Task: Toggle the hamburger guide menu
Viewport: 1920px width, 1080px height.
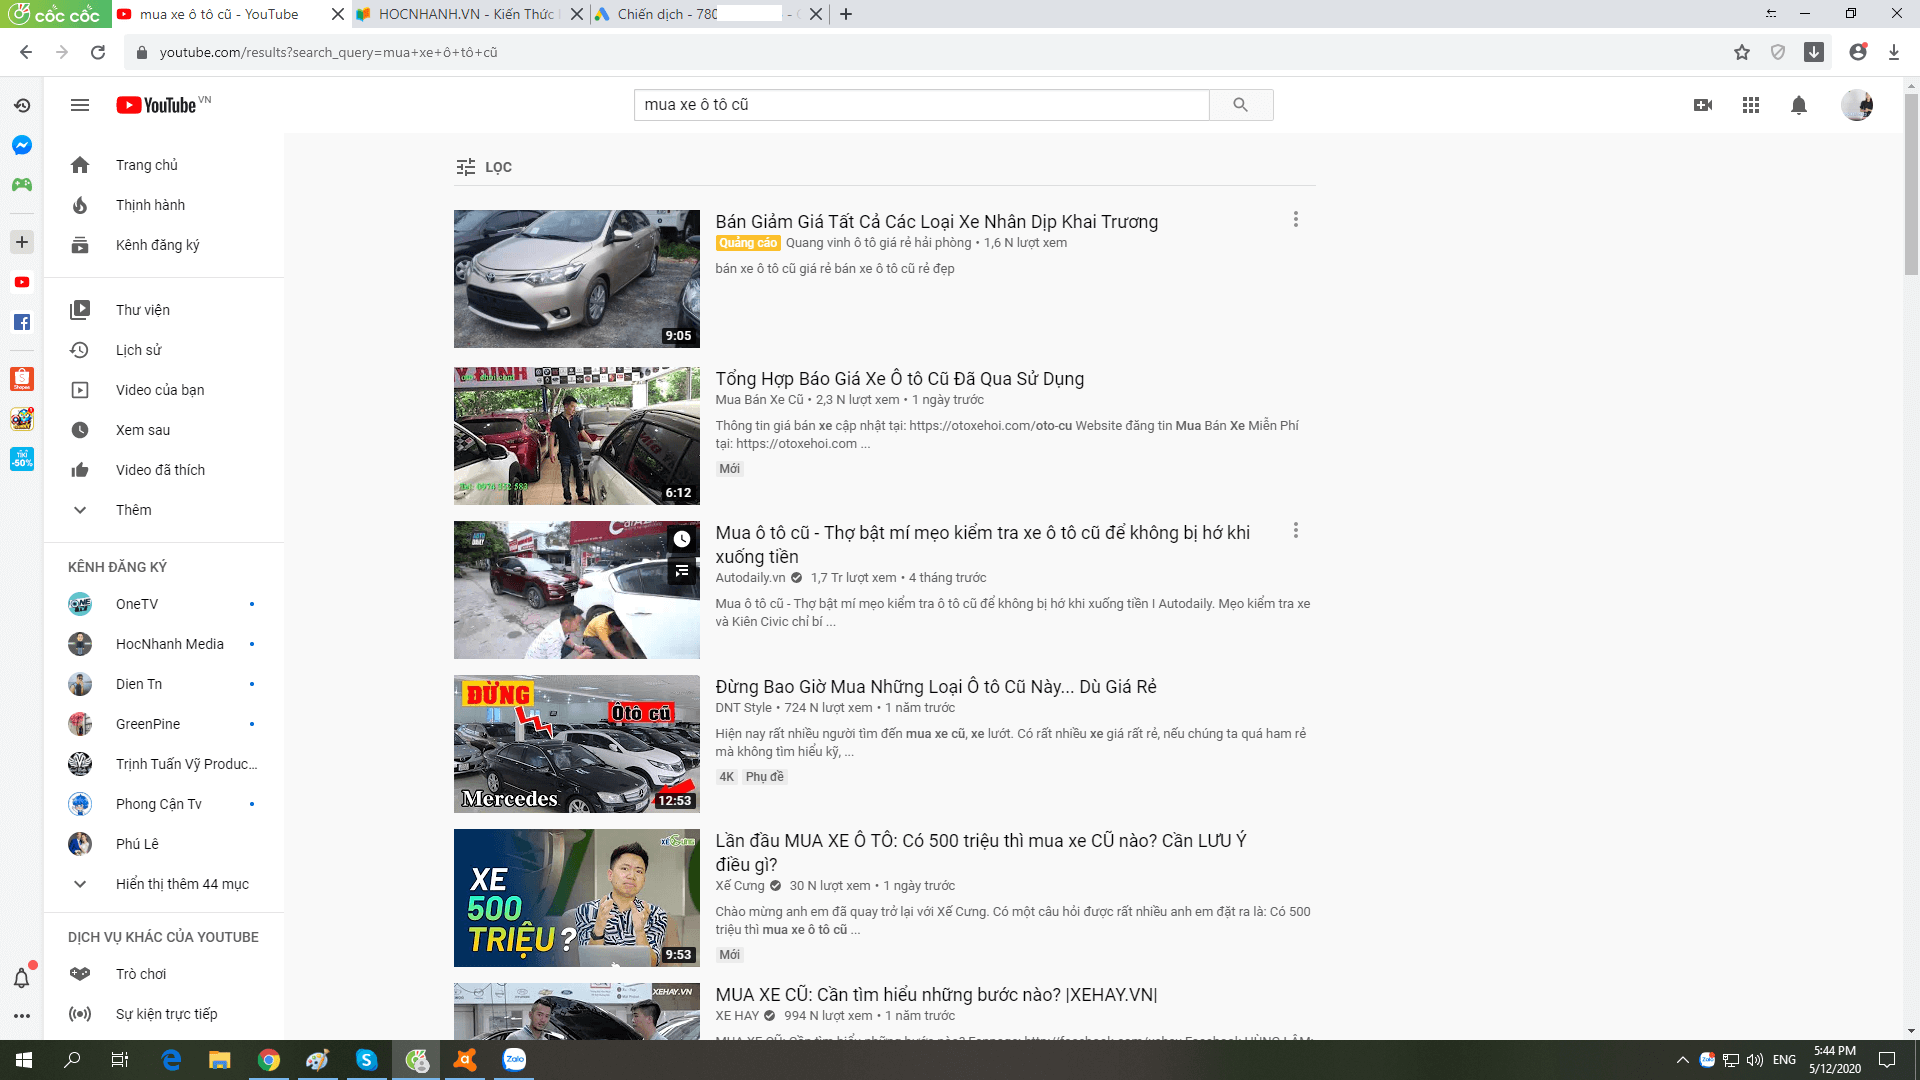Action: (80, 105)
